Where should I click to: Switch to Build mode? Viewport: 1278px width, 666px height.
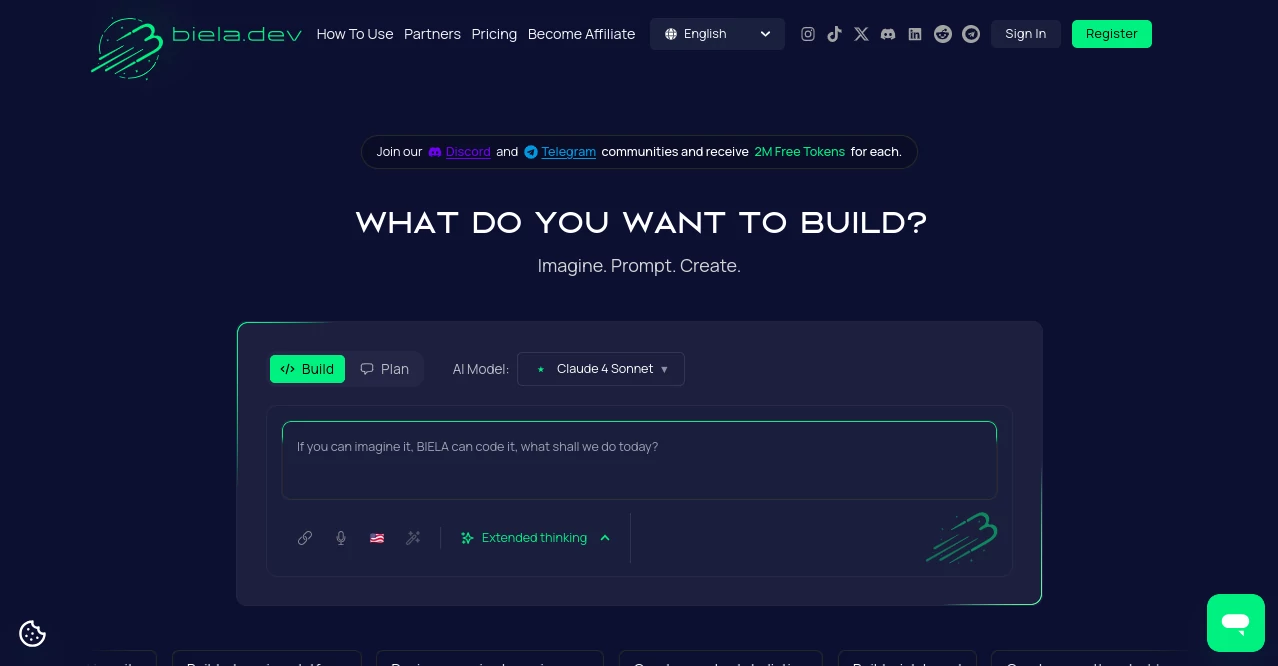coord(307,368)
